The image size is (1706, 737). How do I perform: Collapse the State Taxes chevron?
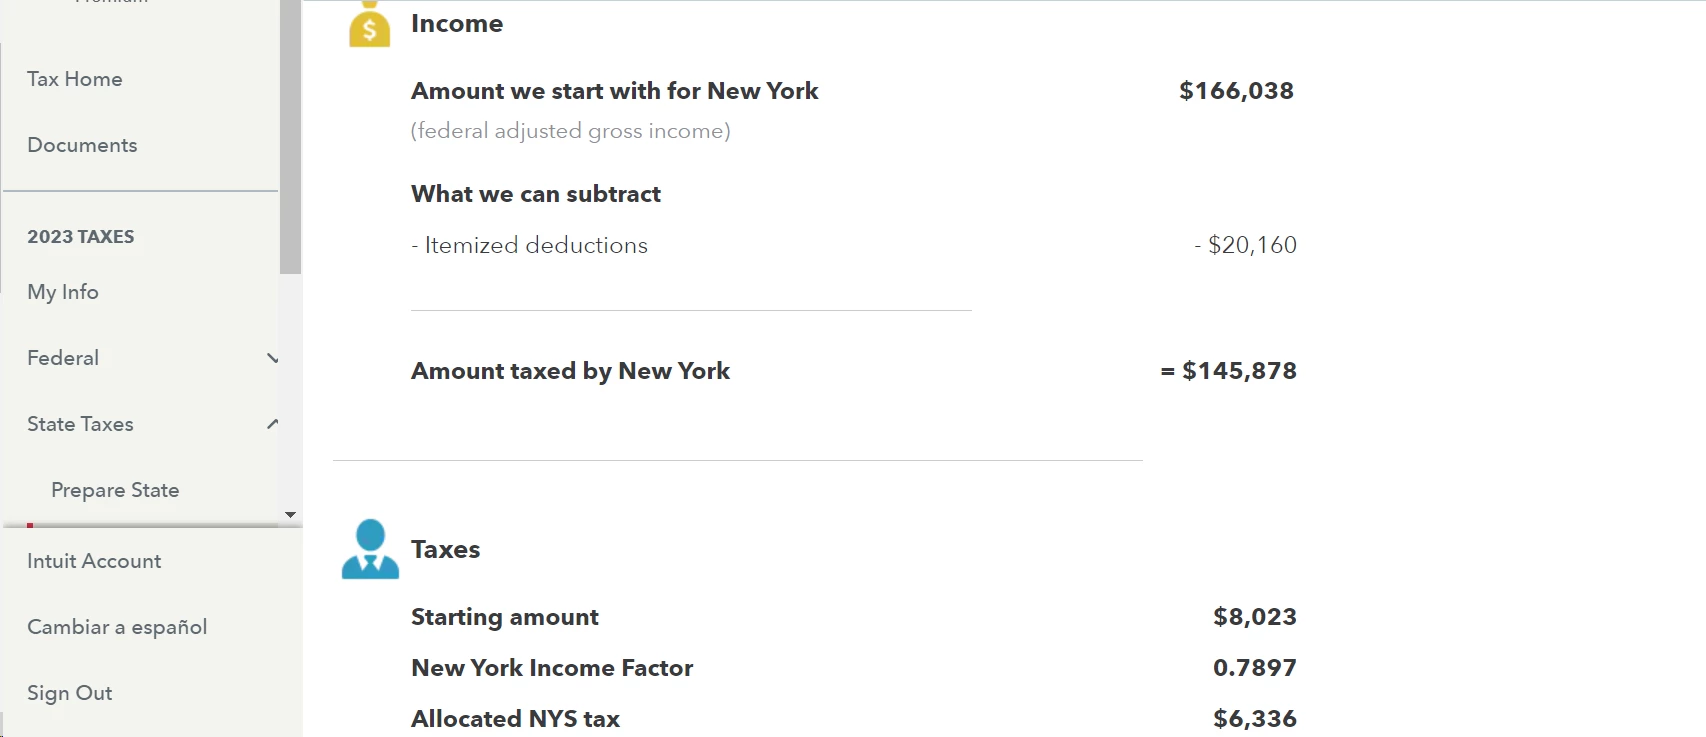click(x=272, y=424)
